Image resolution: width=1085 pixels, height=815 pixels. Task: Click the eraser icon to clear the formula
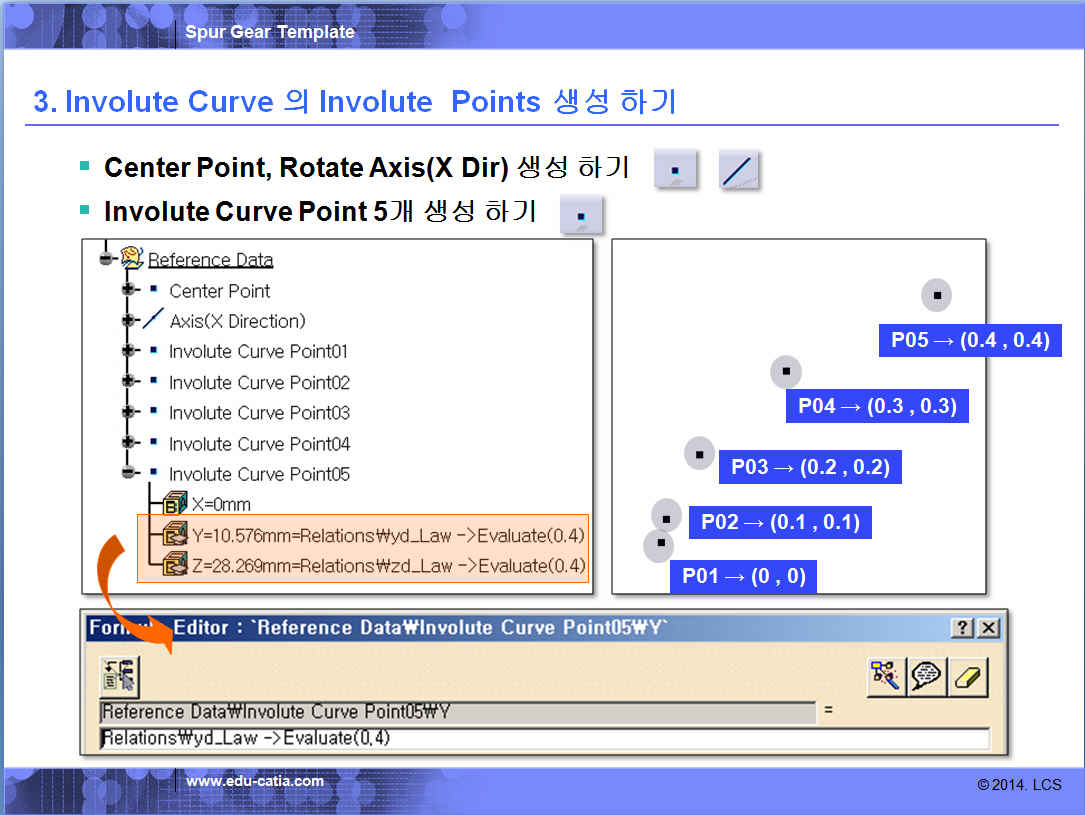pyautogui.click(x=968, y=677)
